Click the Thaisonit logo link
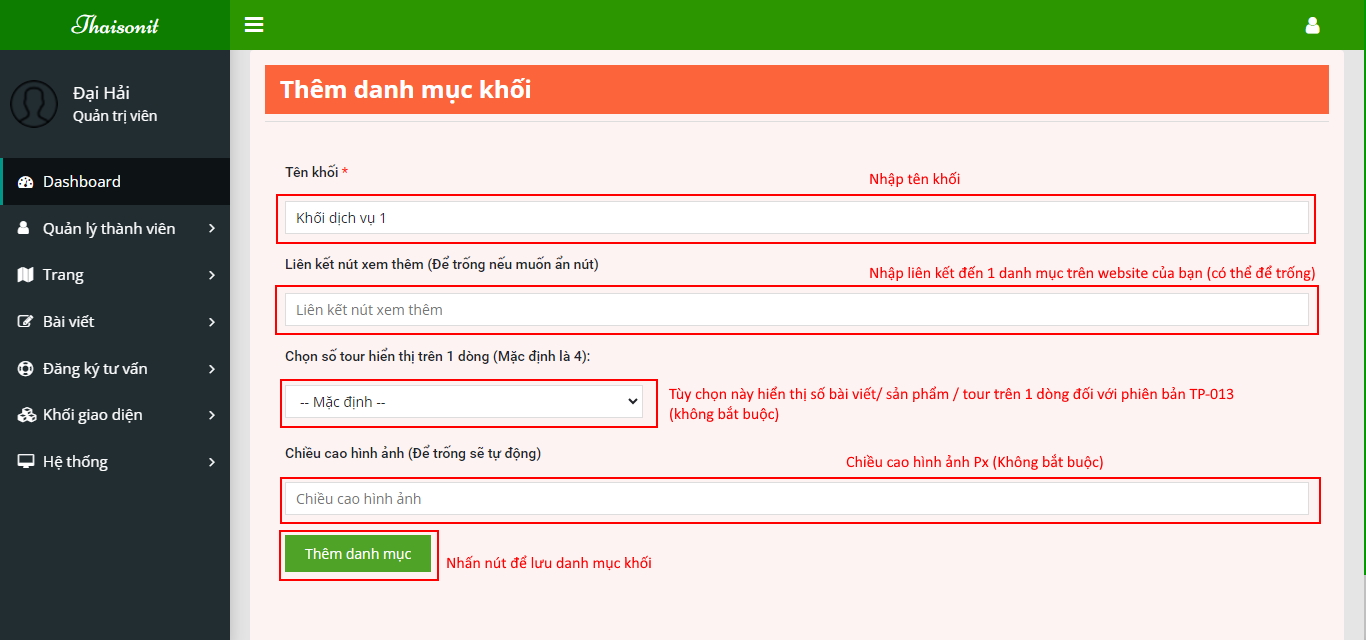Image resolution: width=1366 pixels, height=640 pixels. click(x=115, y=25)
